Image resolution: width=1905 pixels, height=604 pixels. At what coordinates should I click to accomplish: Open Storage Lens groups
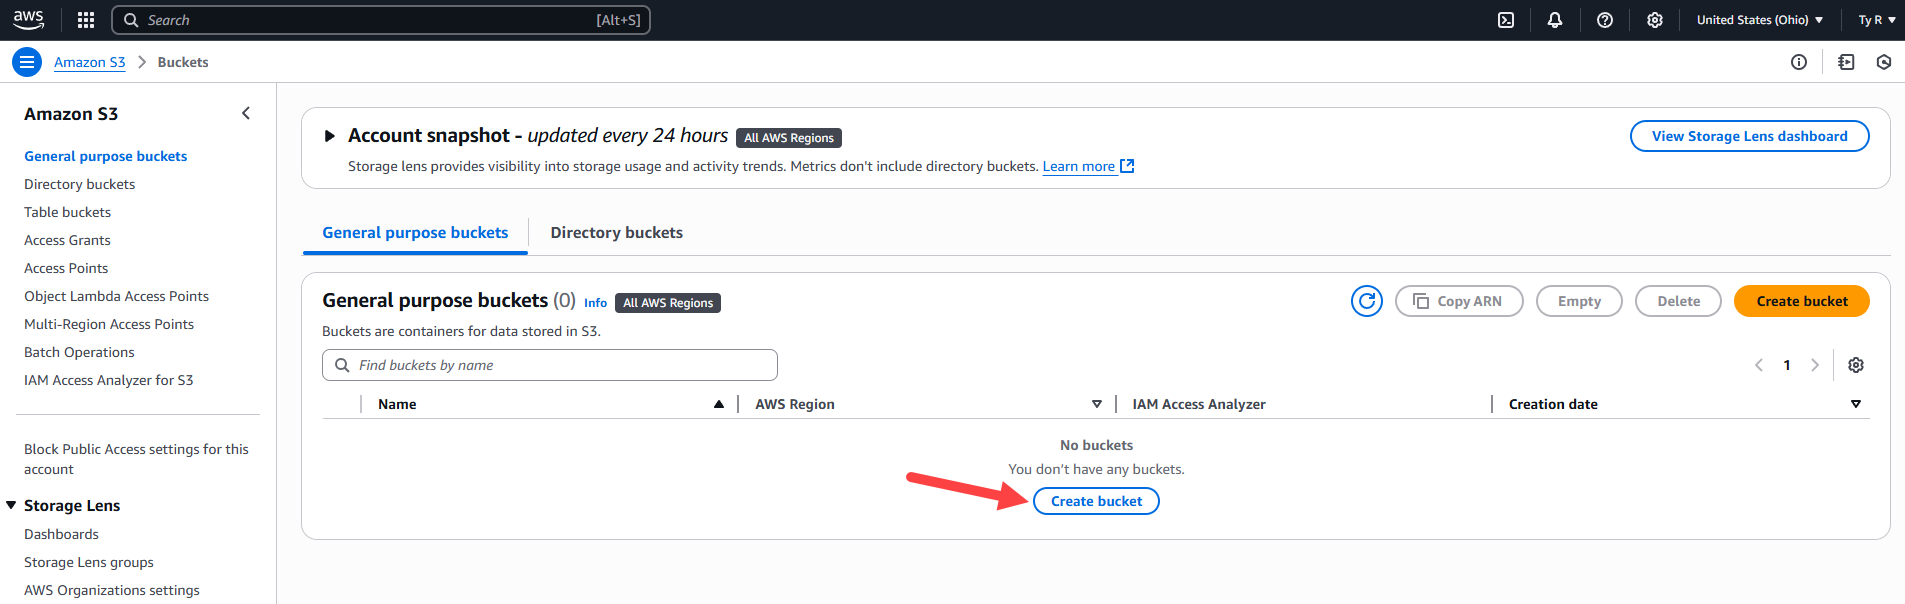(x=89, y=562)
